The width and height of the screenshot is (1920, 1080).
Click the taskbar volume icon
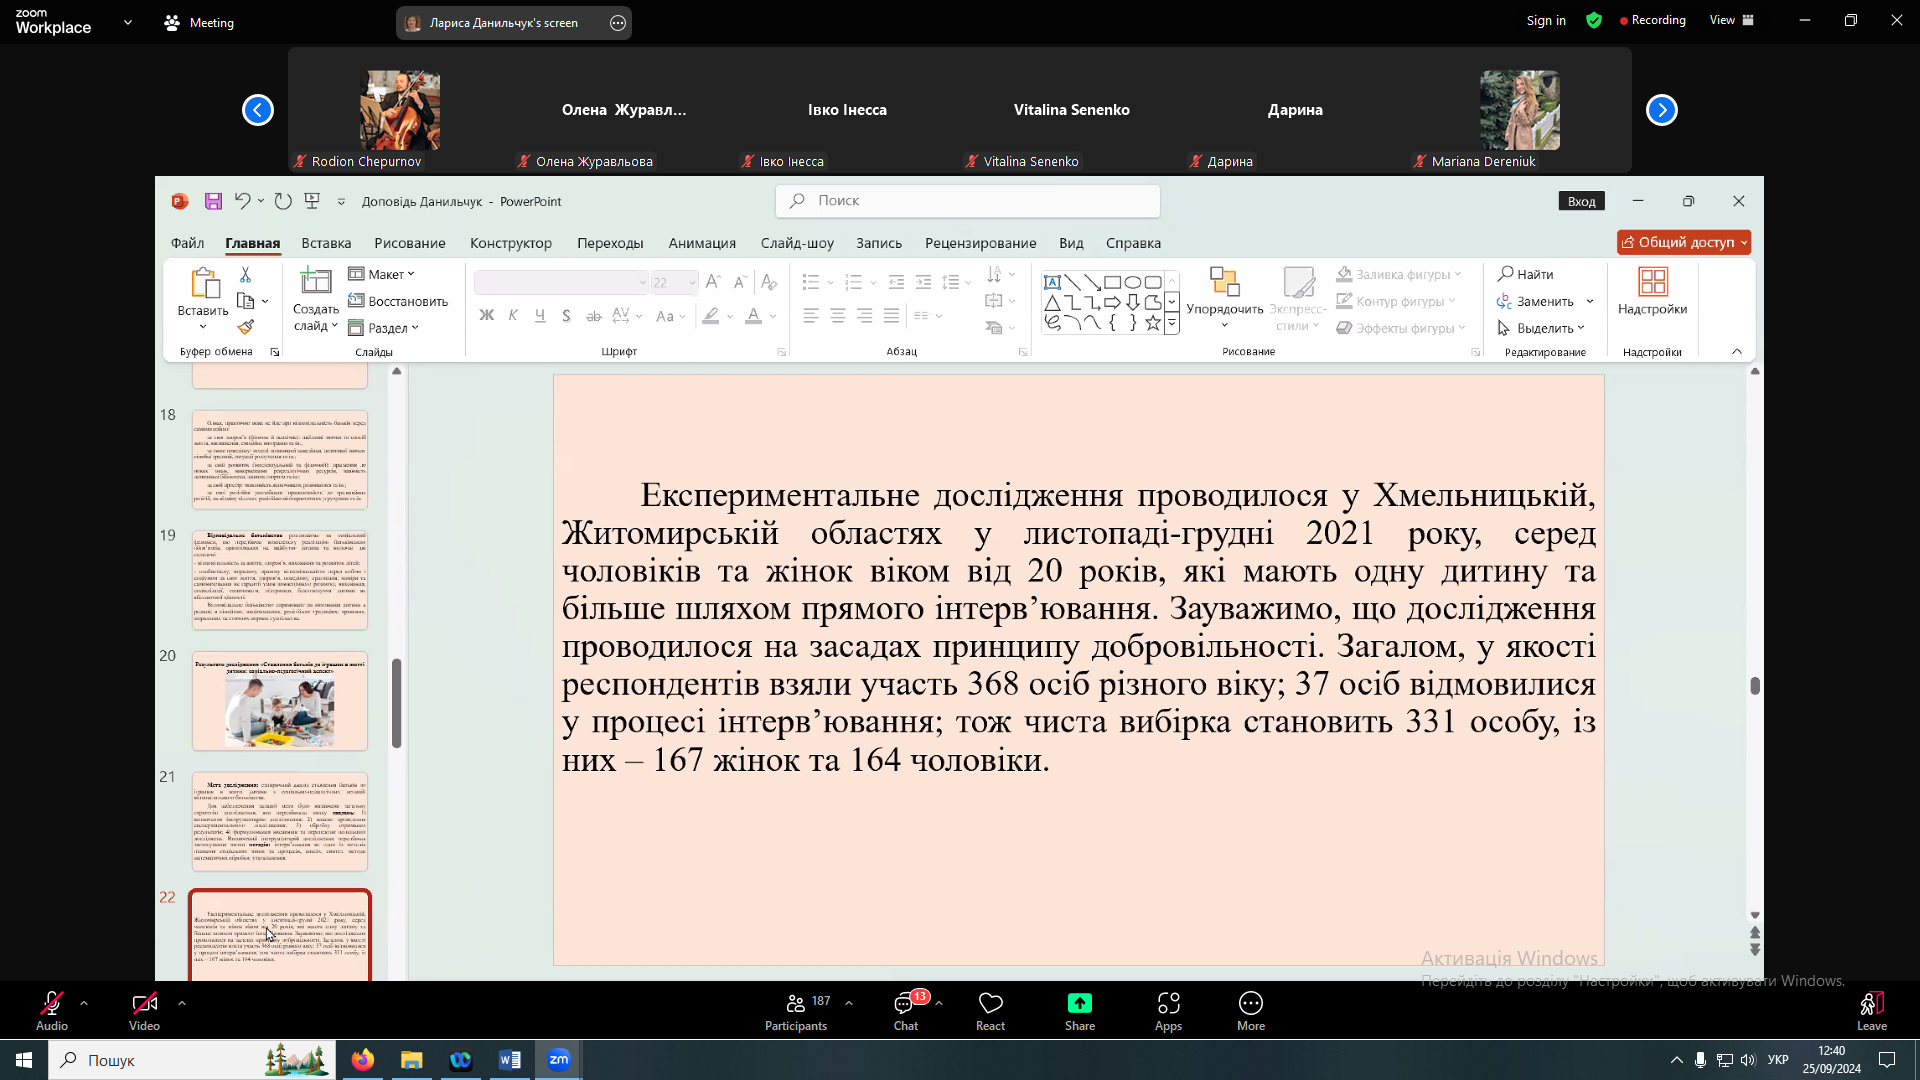[x=1747, y=1060]
